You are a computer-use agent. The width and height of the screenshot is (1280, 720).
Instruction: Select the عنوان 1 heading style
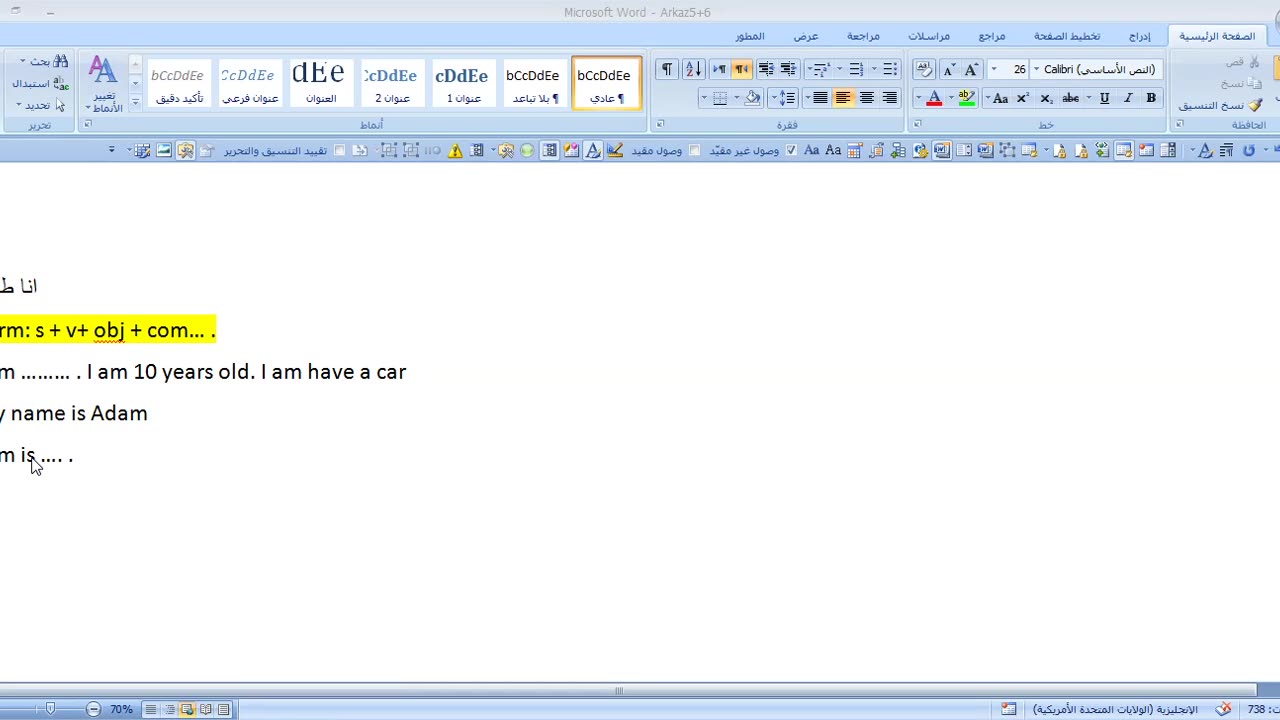[462, 83]
